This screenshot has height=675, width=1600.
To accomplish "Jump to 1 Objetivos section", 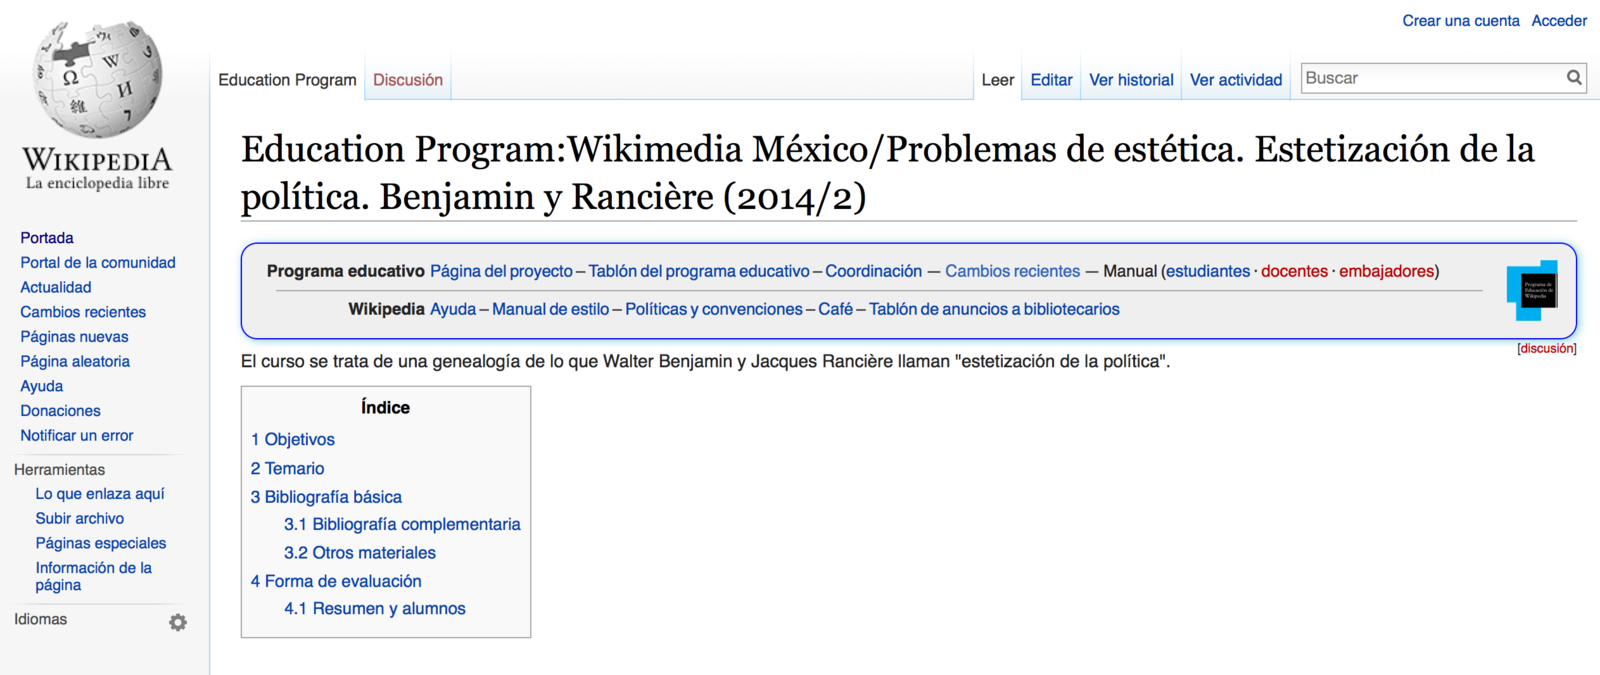I will click(293, 439).
